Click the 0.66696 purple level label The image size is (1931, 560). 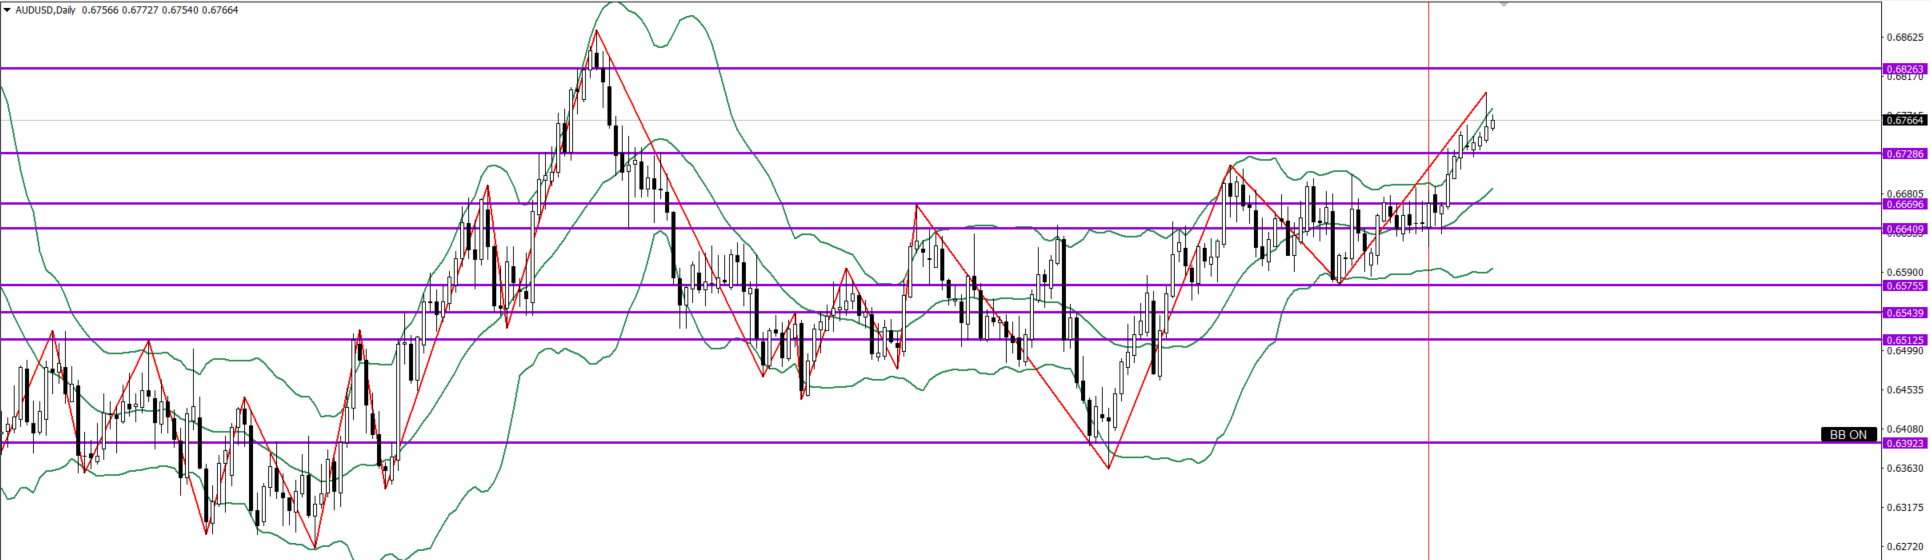point(1904,204)
